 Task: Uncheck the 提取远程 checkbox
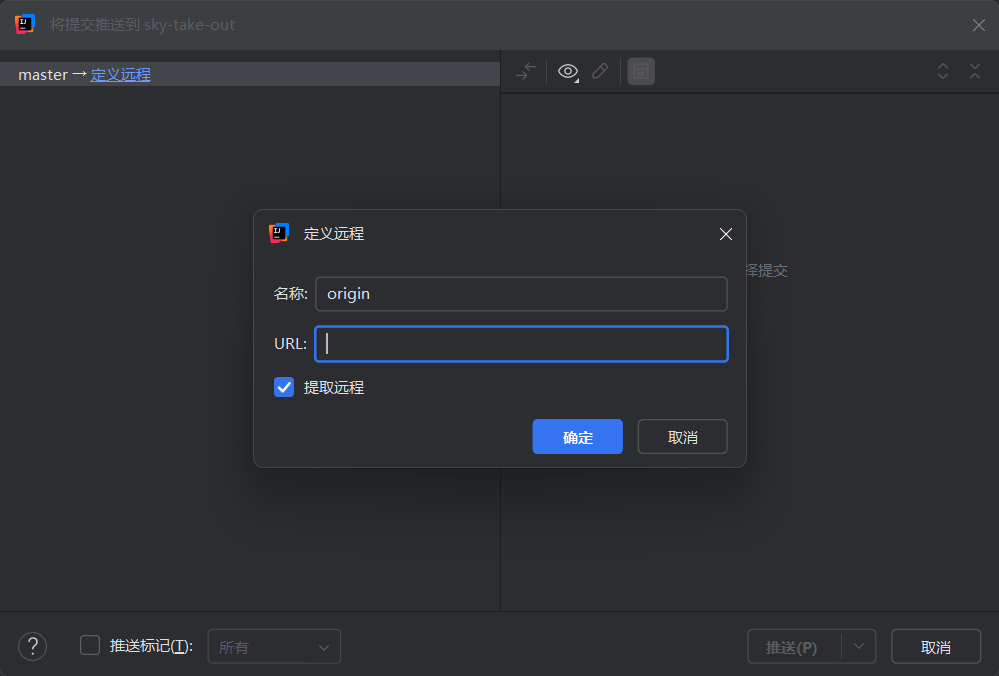click(284, 387)
